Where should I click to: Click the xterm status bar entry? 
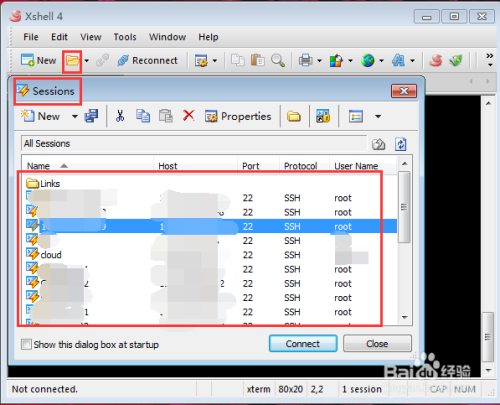258,389
